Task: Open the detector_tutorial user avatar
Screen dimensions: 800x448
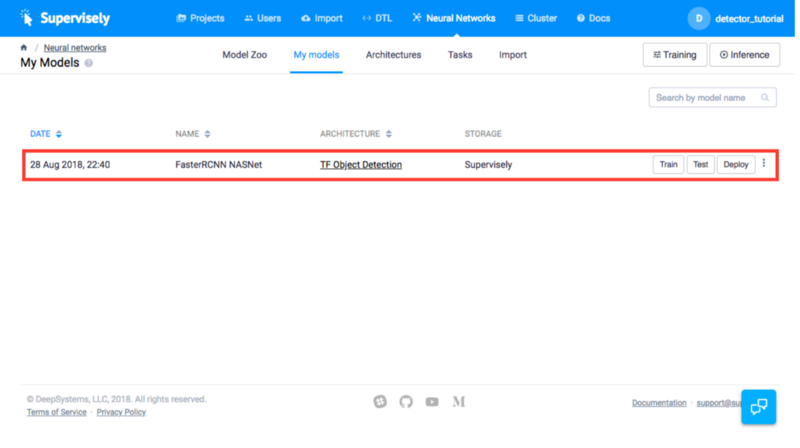Action: pos(698,18)
